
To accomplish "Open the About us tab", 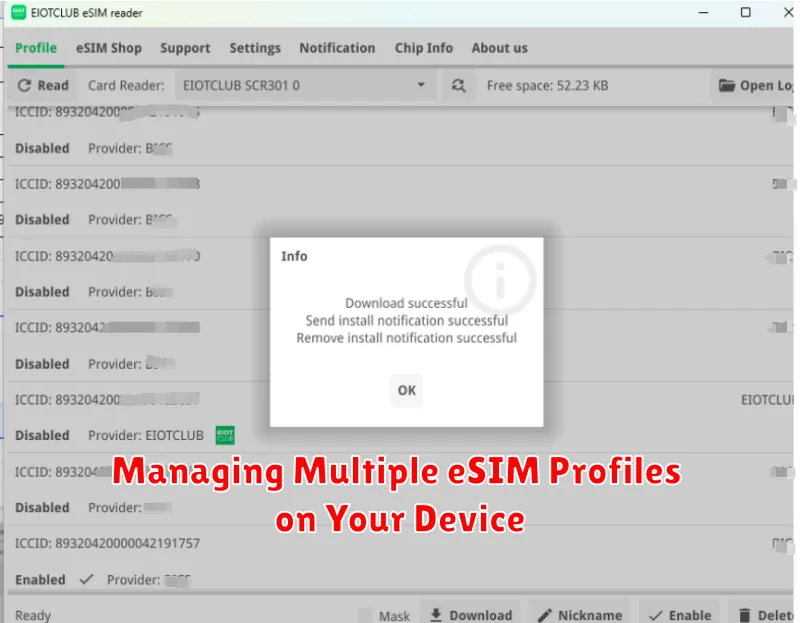I will coord(499,48).
